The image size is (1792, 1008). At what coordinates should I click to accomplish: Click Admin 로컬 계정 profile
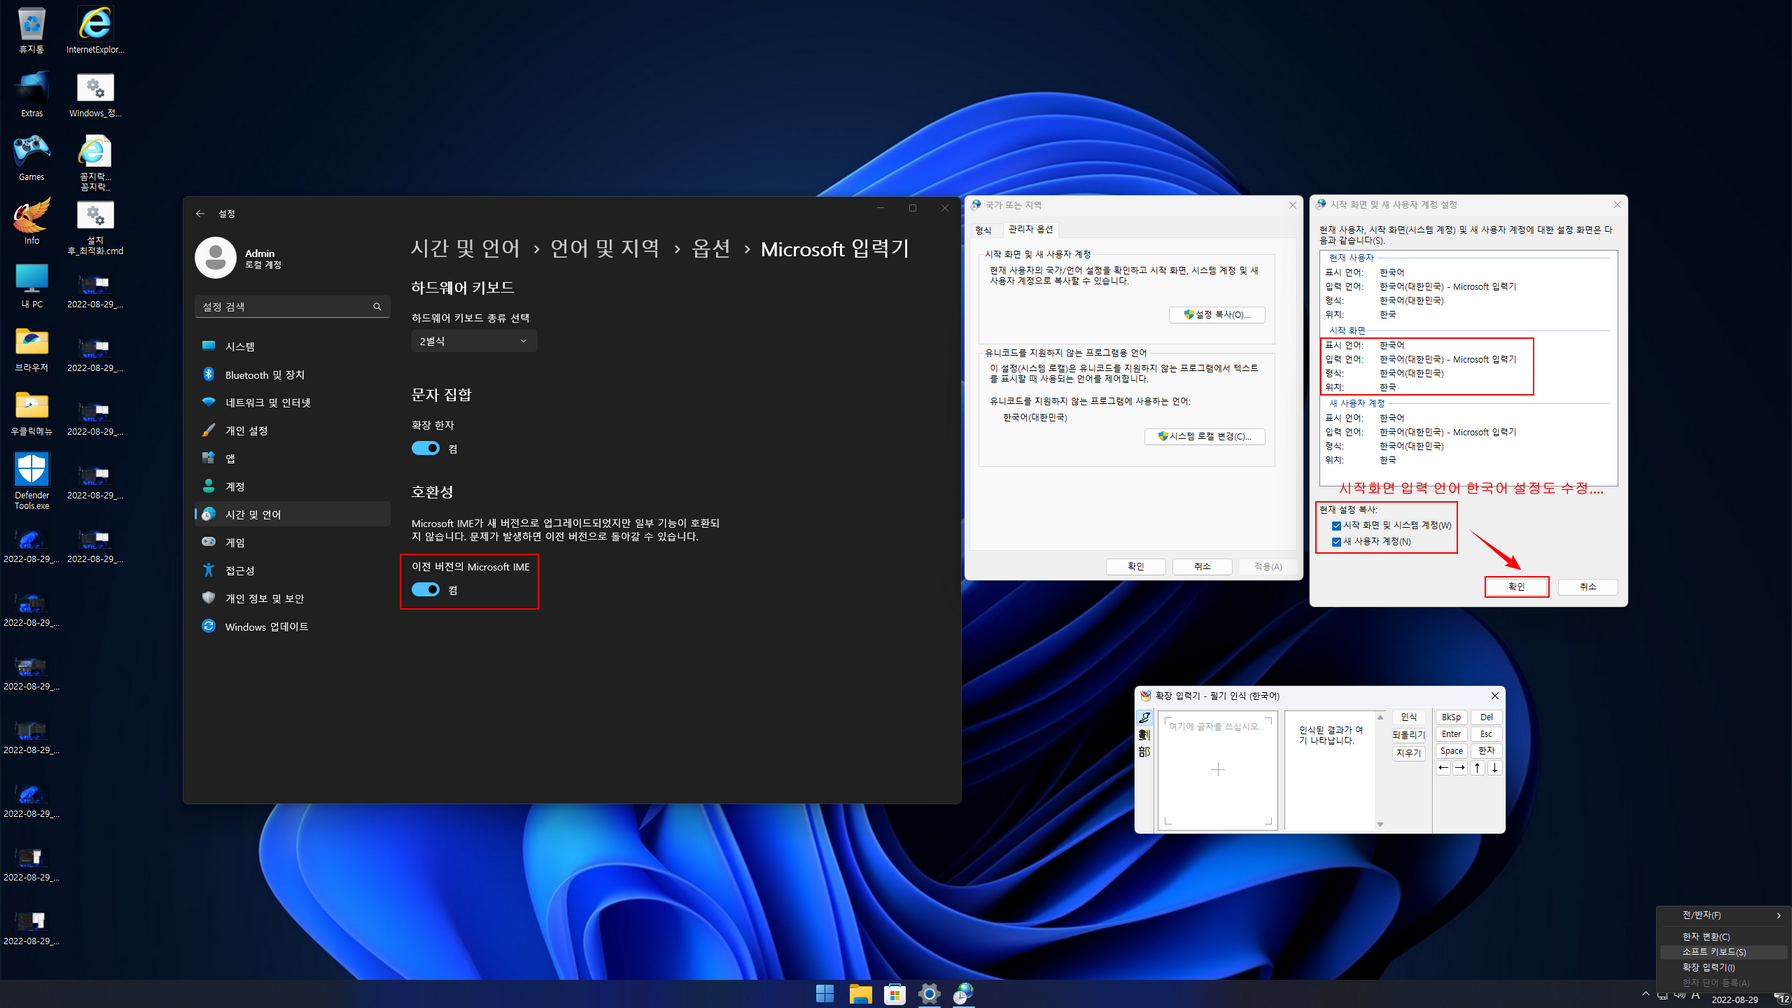point(240,258)
